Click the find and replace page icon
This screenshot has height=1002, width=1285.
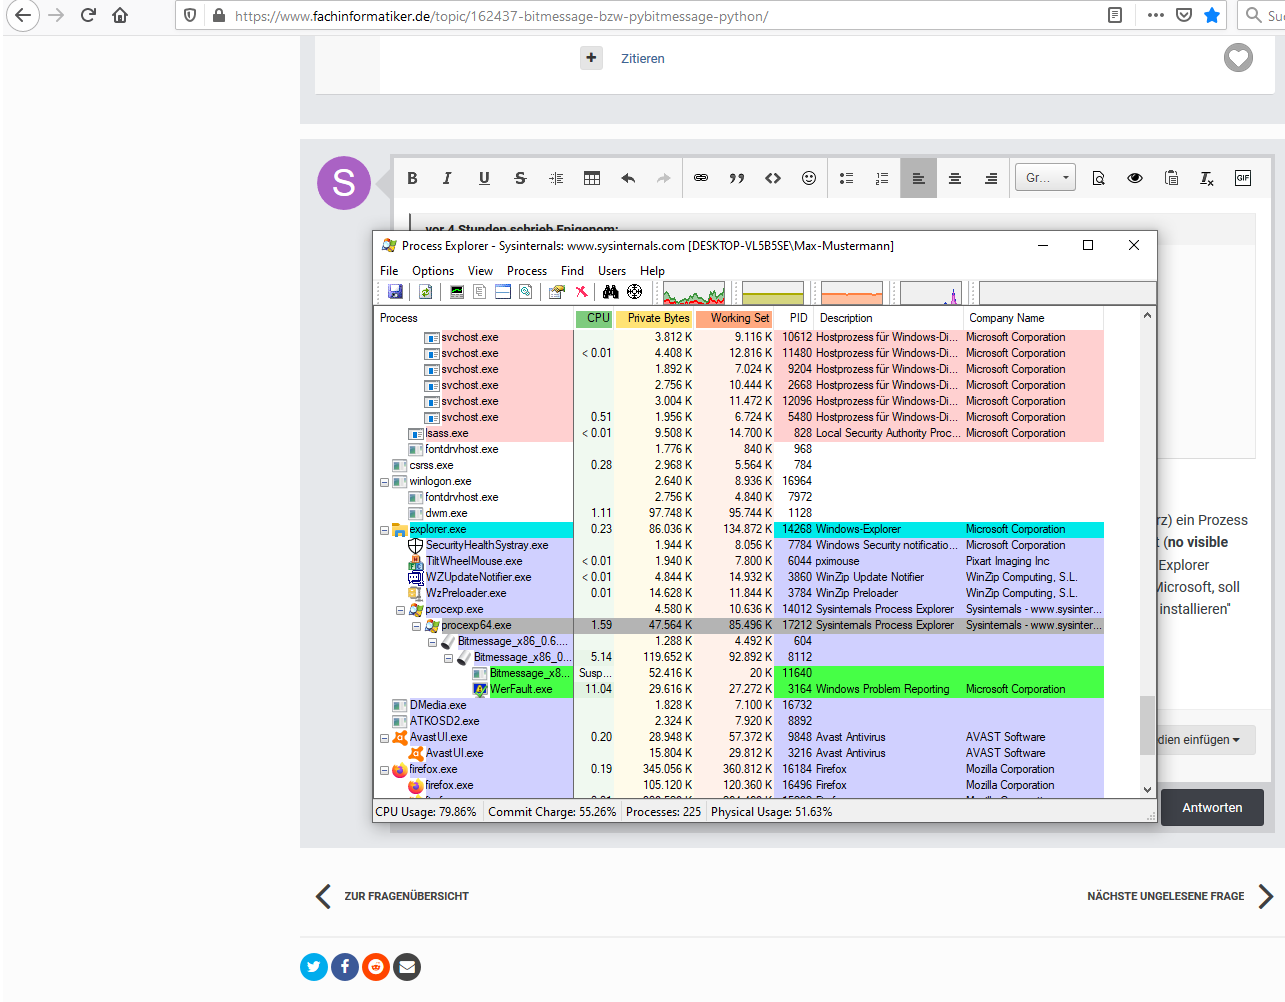[1098, 178]
